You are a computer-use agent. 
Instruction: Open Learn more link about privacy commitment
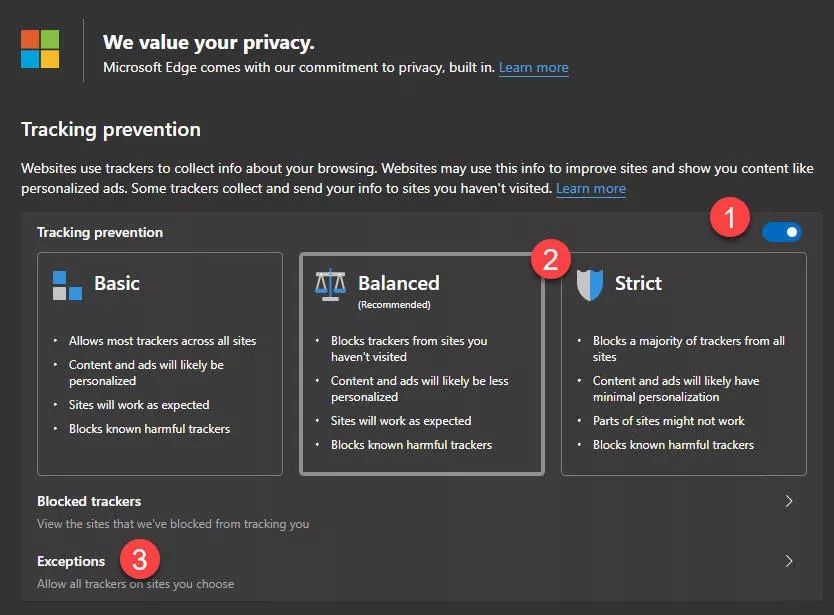(533, 68)
